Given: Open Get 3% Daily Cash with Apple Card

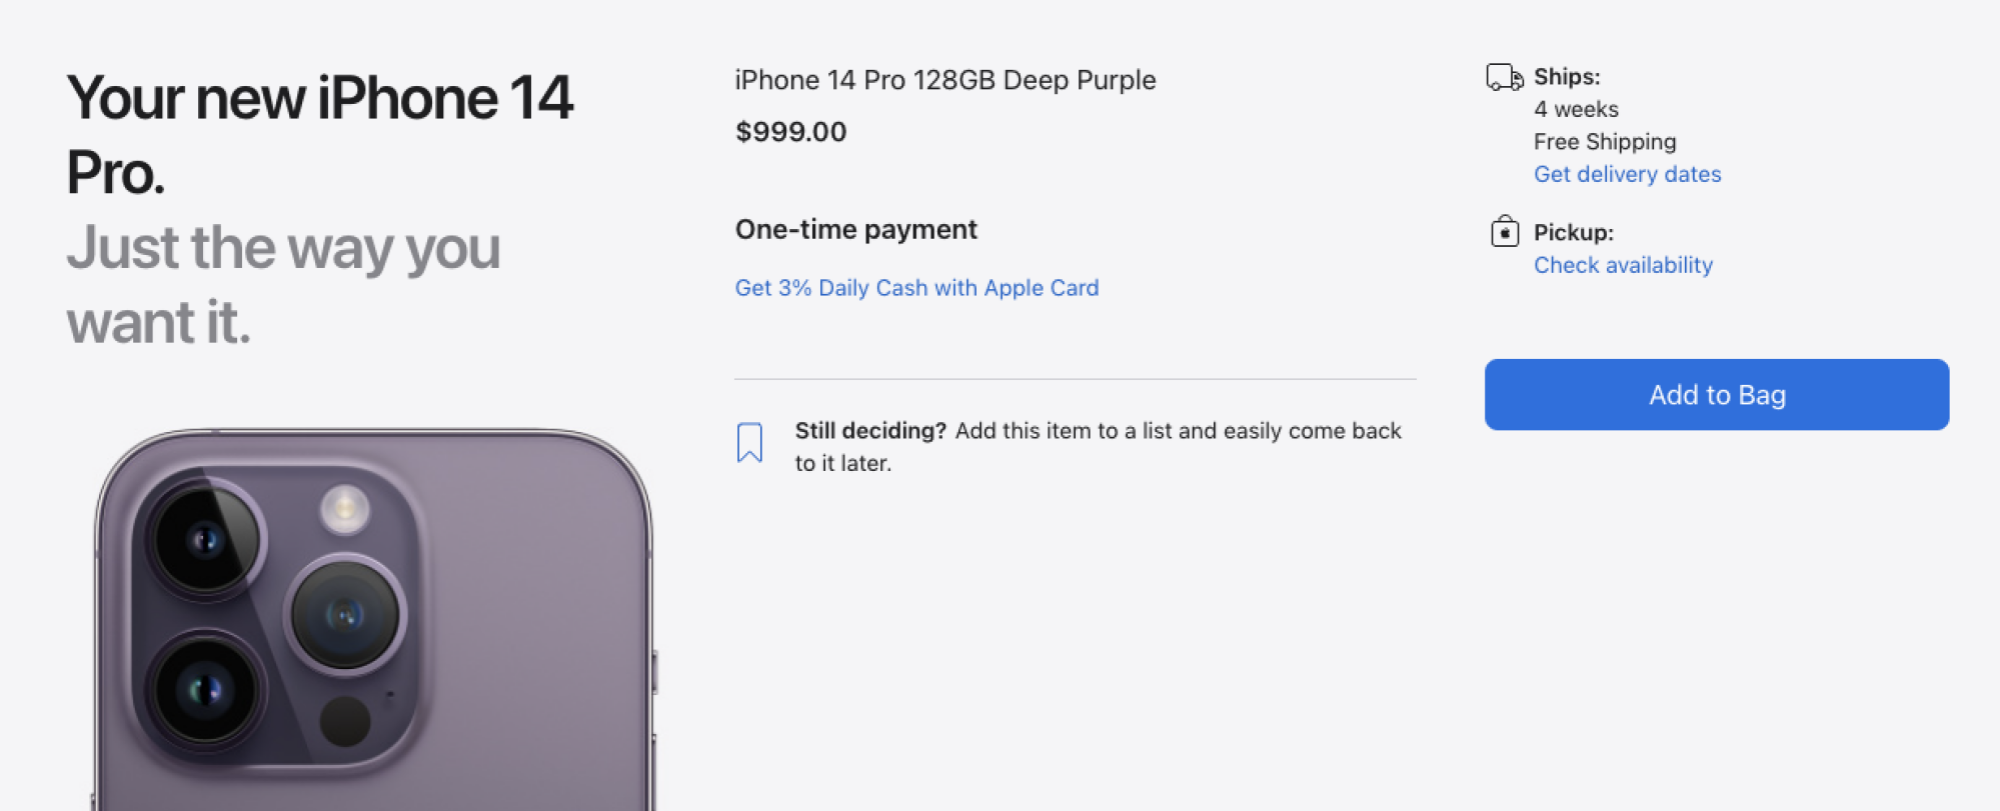Looking at the screenshot, I should [x=916, y=288].
